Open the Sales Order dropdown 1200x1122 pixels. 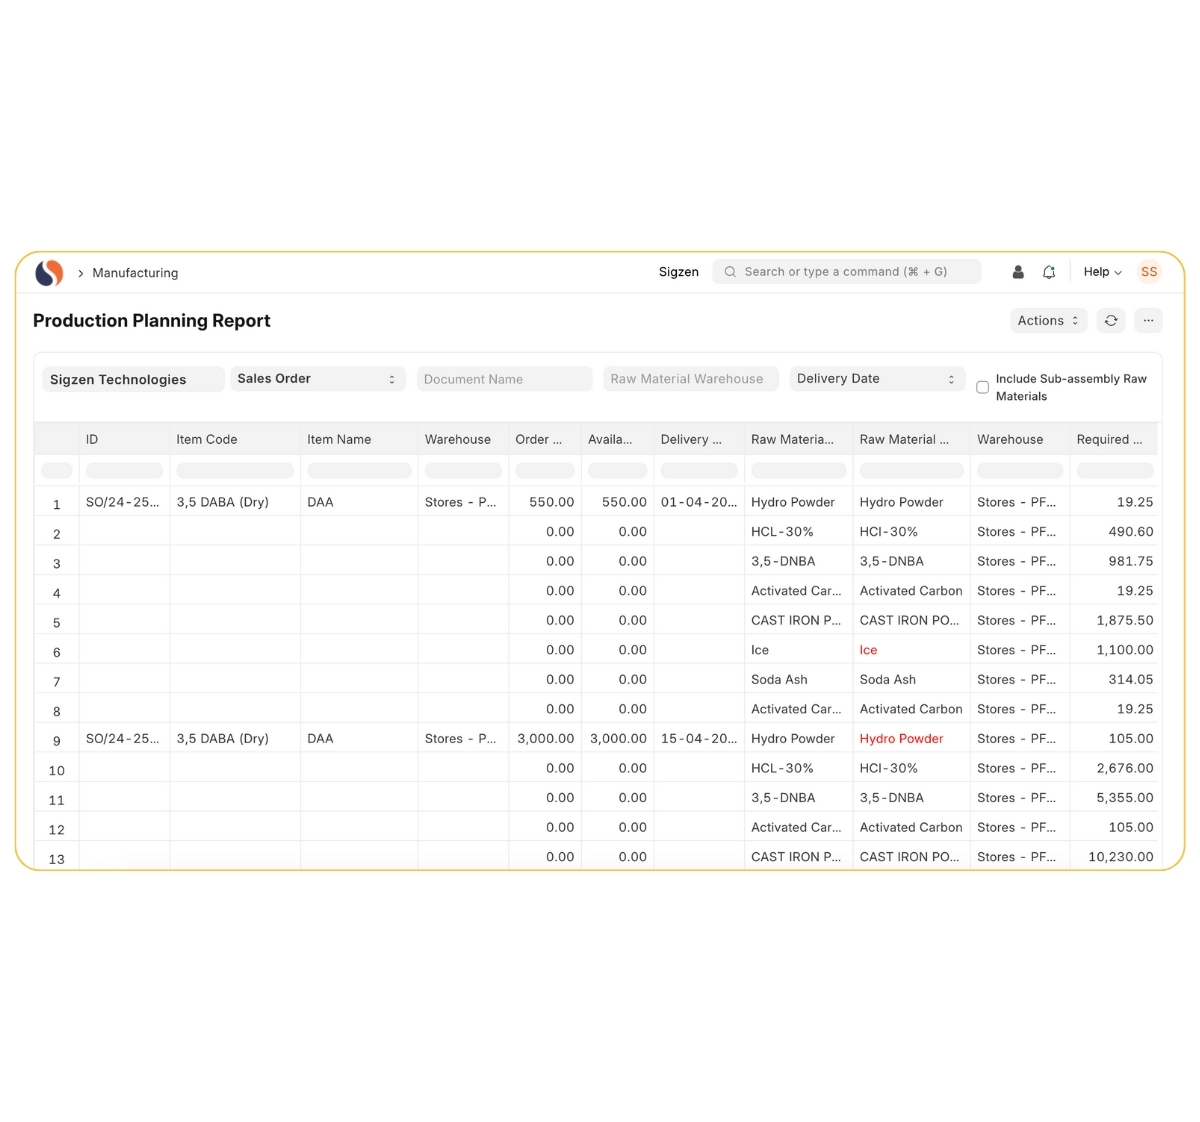(317, 379)
